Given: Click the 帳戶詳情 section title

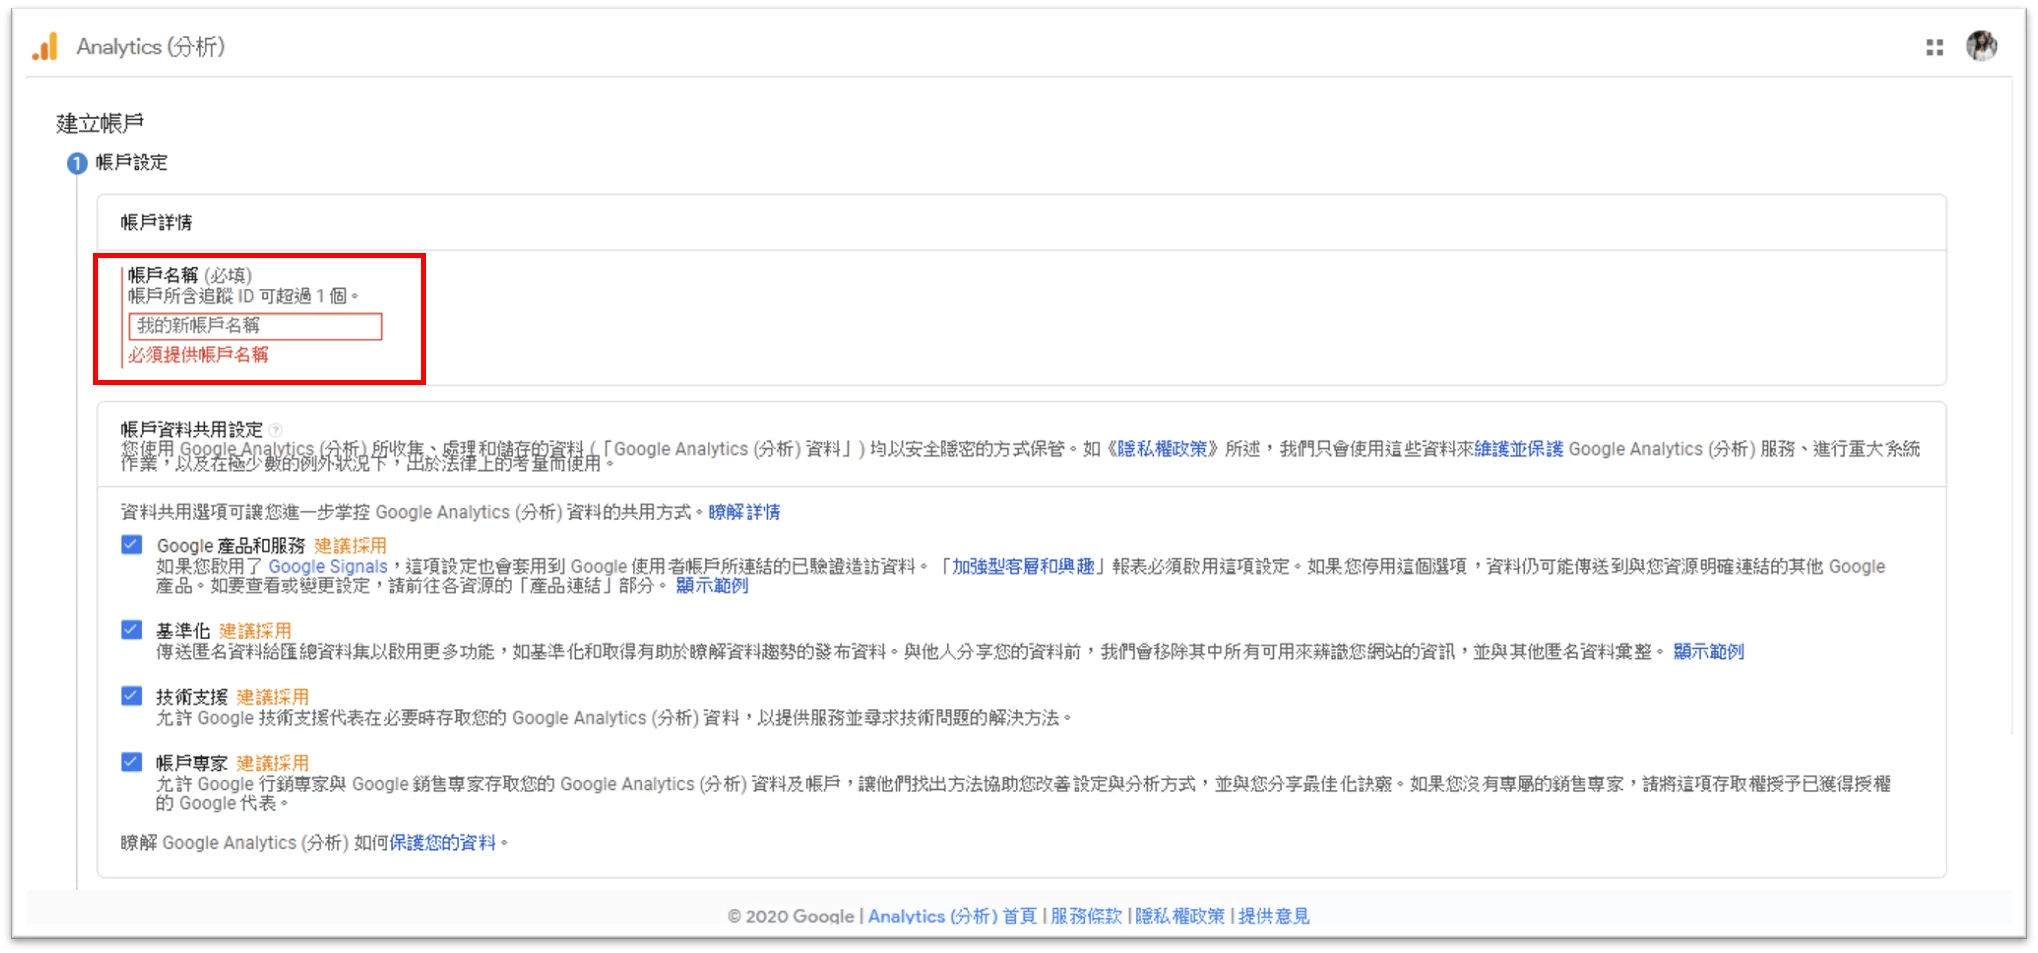Looking at the screenshot, I should click(156, 222).
